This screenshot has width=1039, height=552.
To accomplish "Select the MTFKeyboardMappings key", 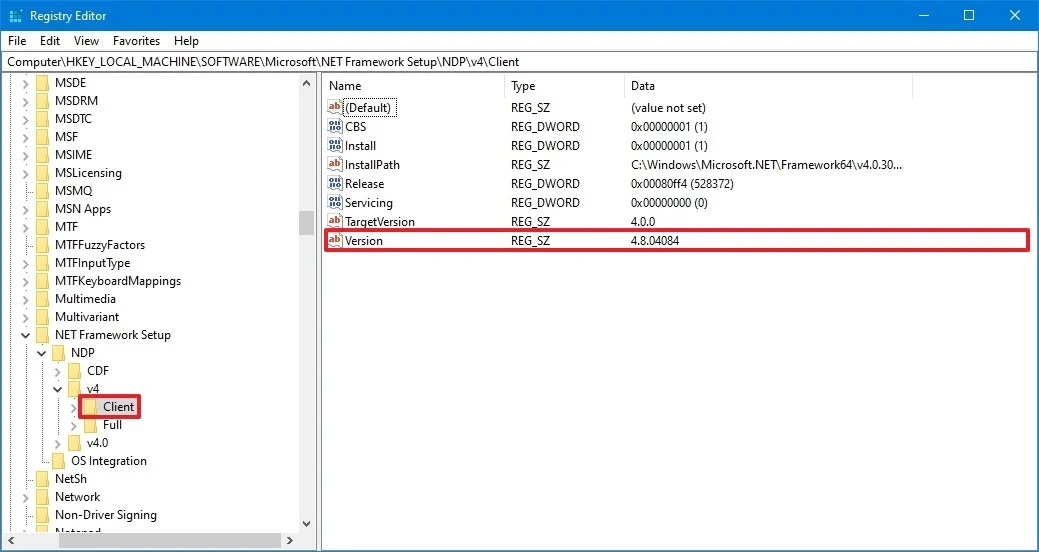I will click(118, 281).
